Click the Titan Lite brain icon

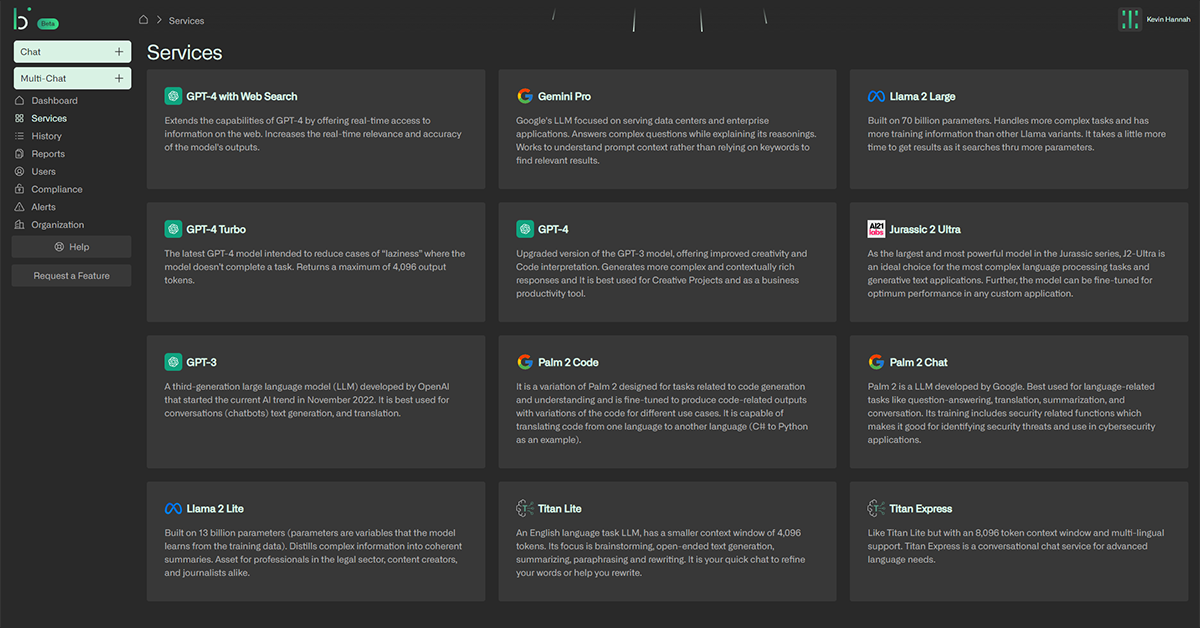click(525, 508)
